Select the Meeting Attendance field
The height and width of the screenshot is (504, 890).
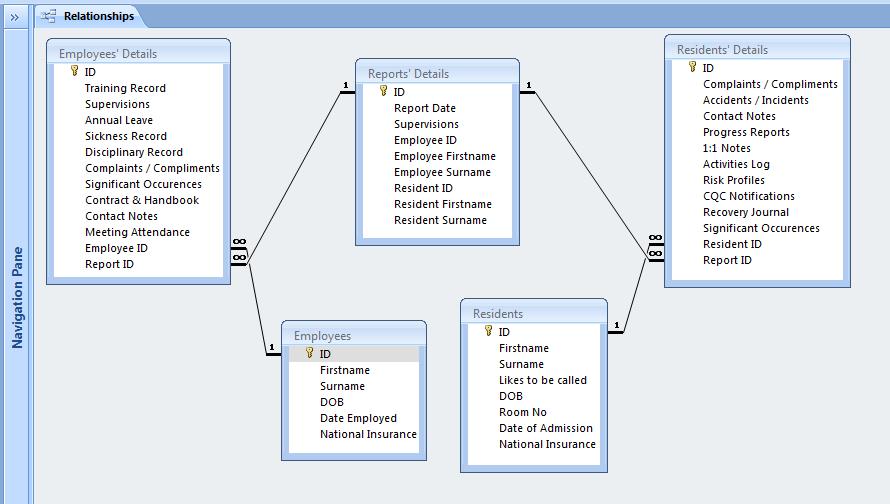(x=137, y=232)
